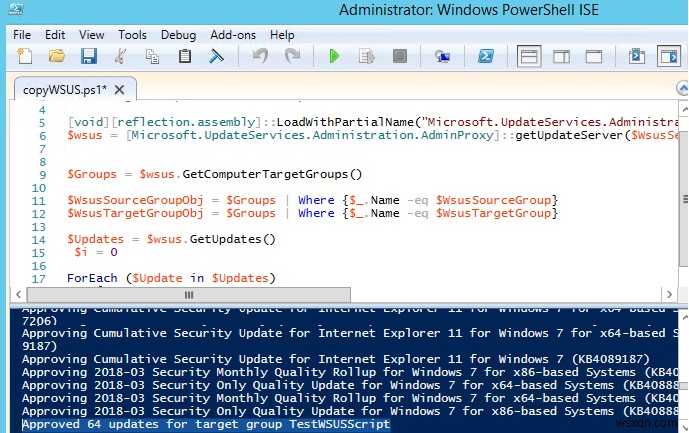This screenshot has width=689, height=433.
Task: Cut selection with the scissors icon
Action: 120,56
